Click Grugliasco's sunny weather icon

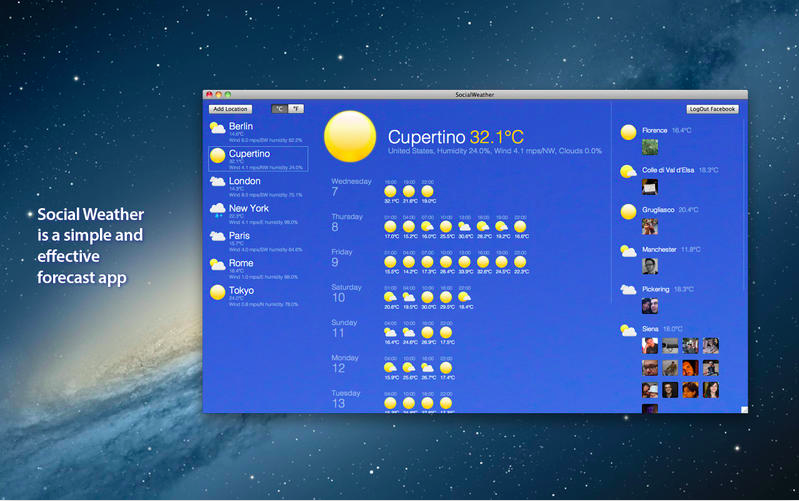coord(628,212)
